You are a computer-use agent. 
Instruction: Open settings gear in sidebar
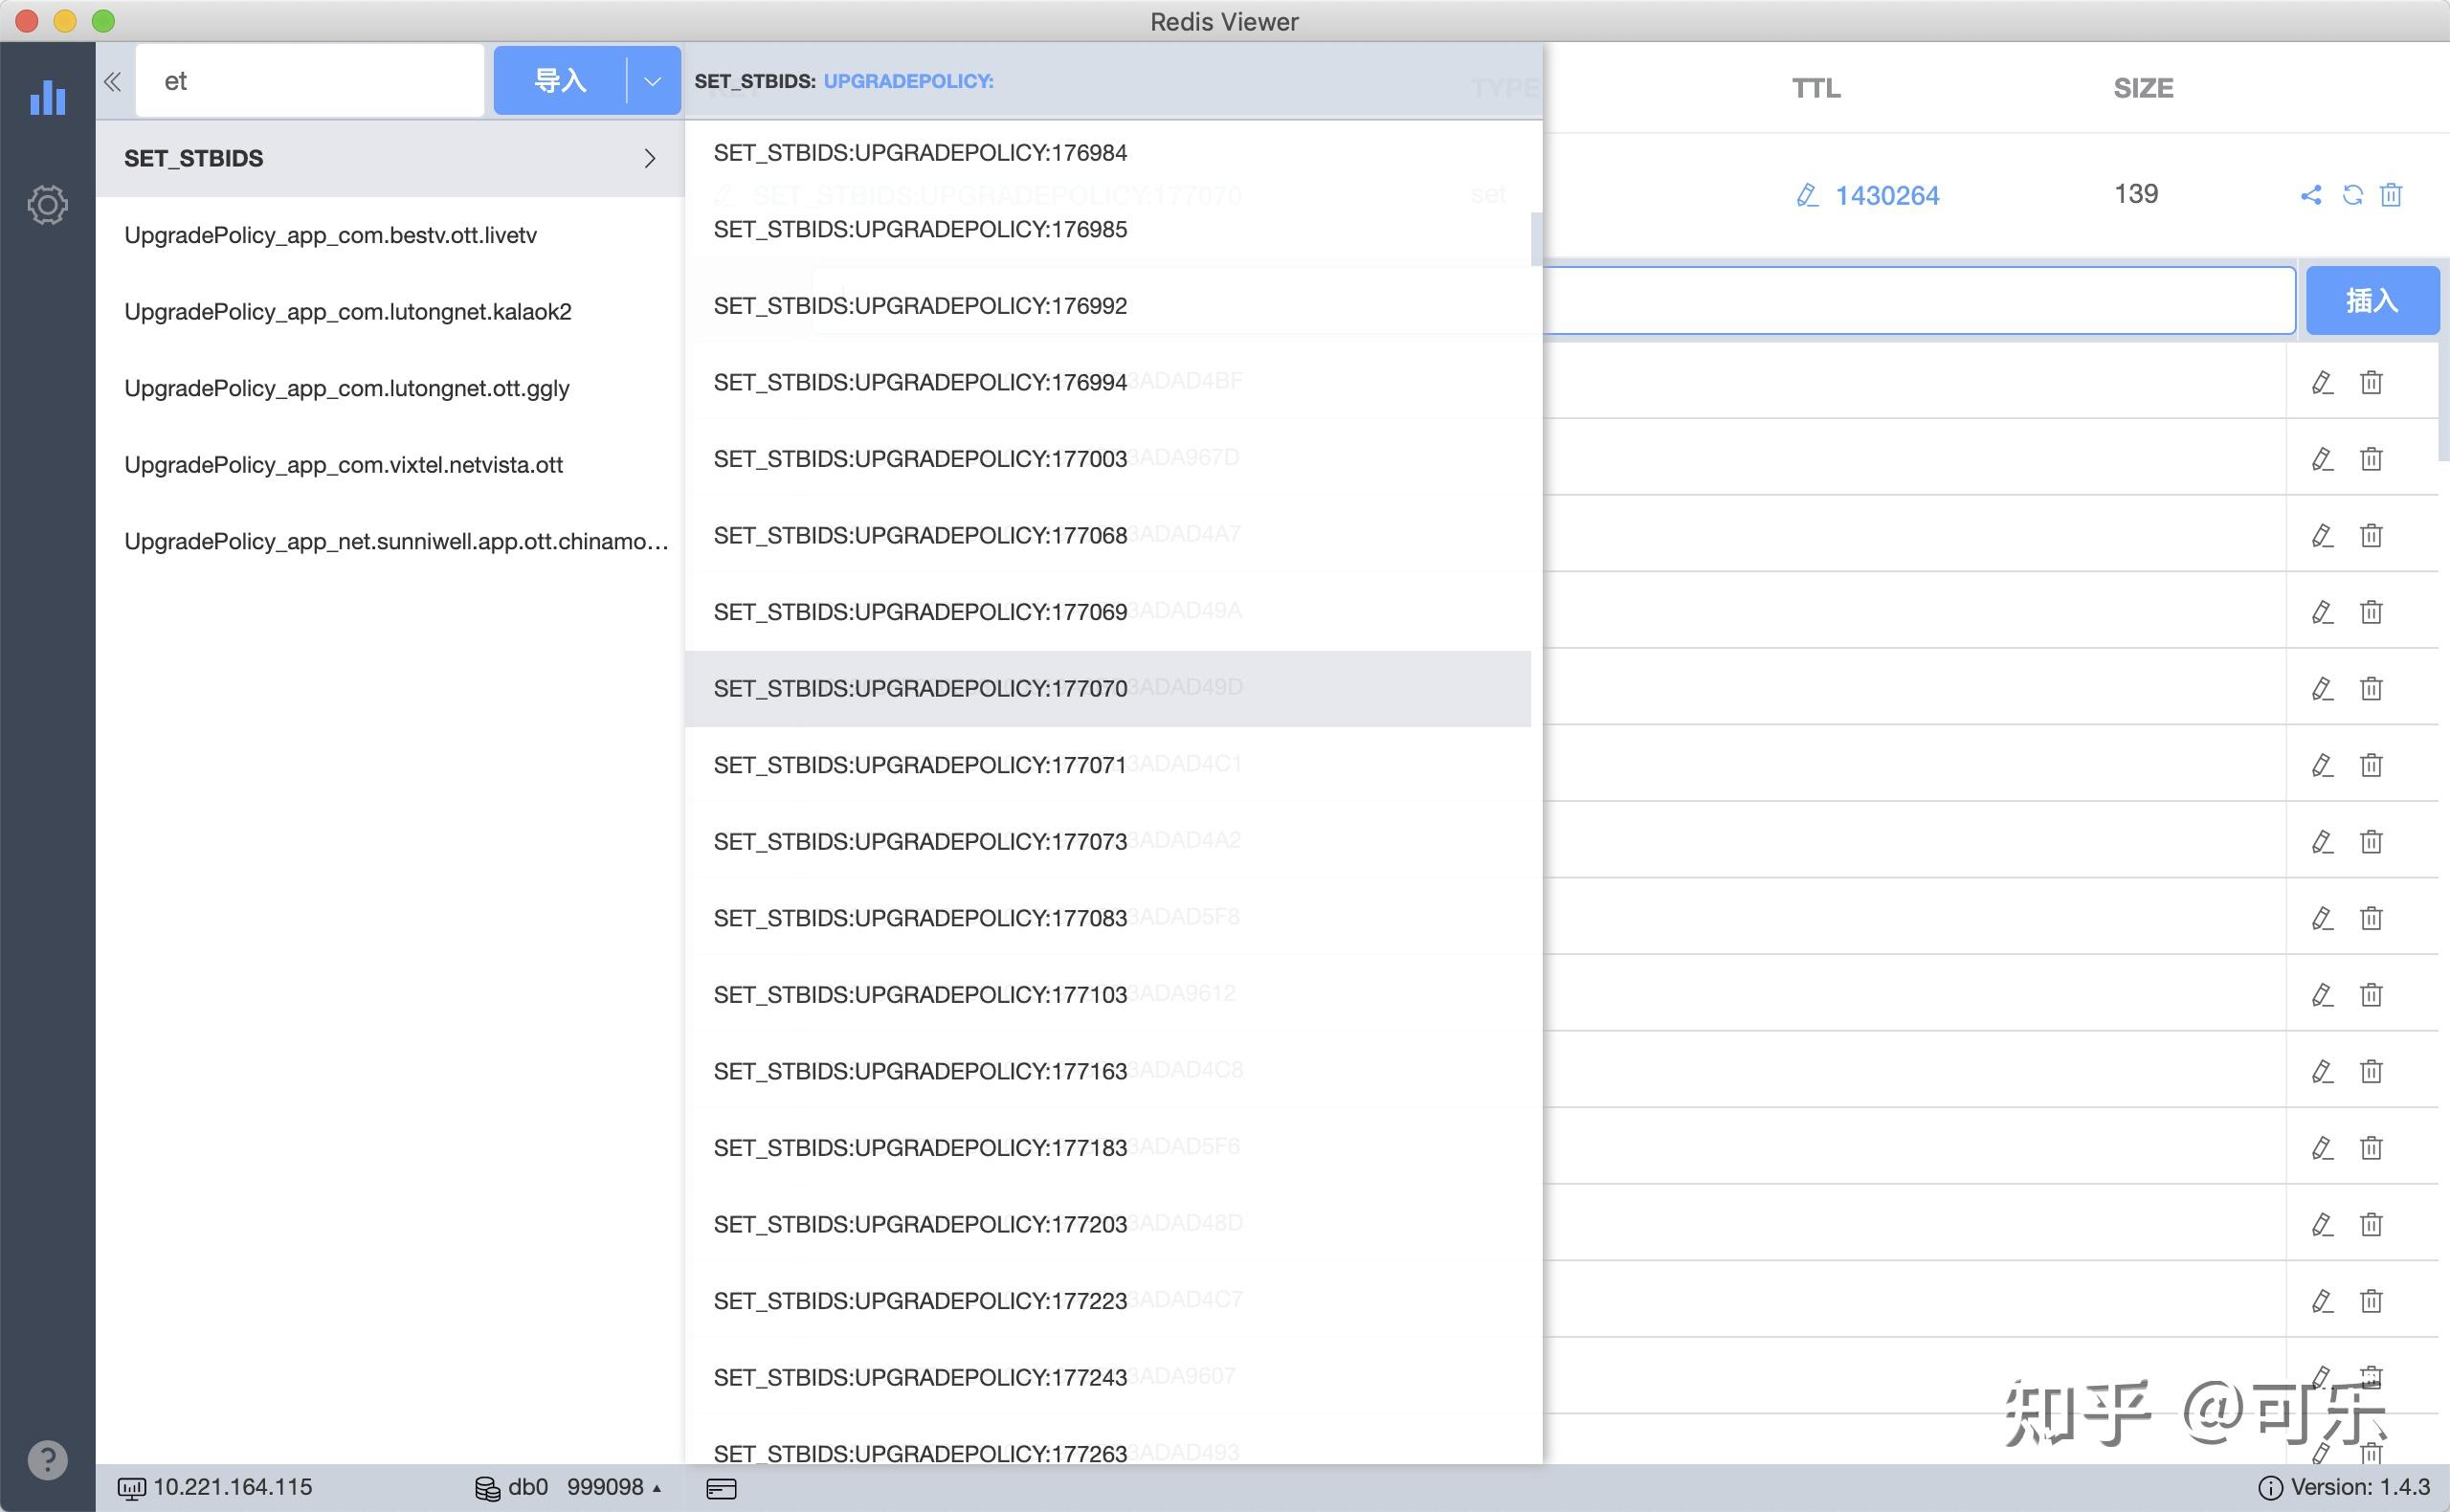(47, 205)
